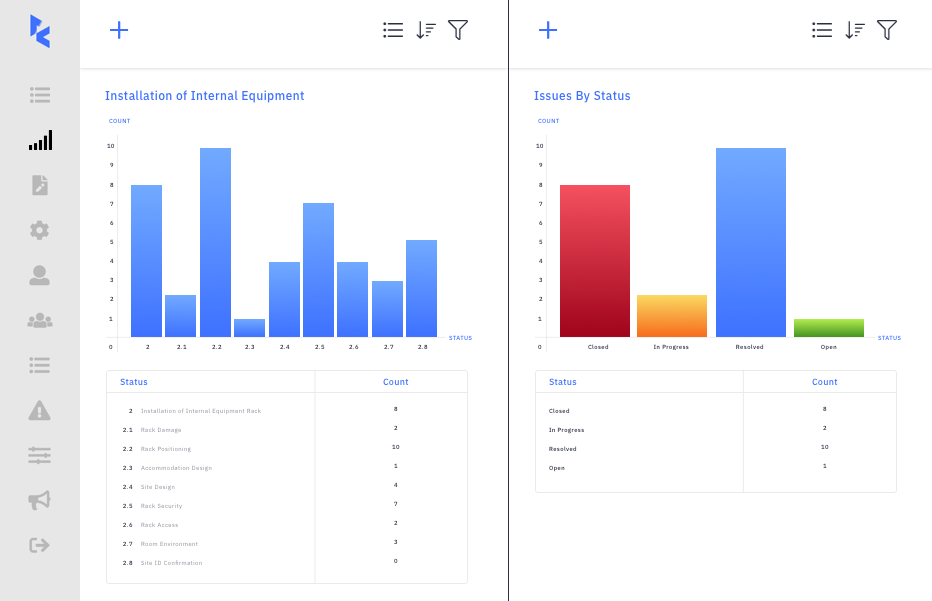
Task: Sort the Installation of Internal Equipment panel
Action: 426,30
